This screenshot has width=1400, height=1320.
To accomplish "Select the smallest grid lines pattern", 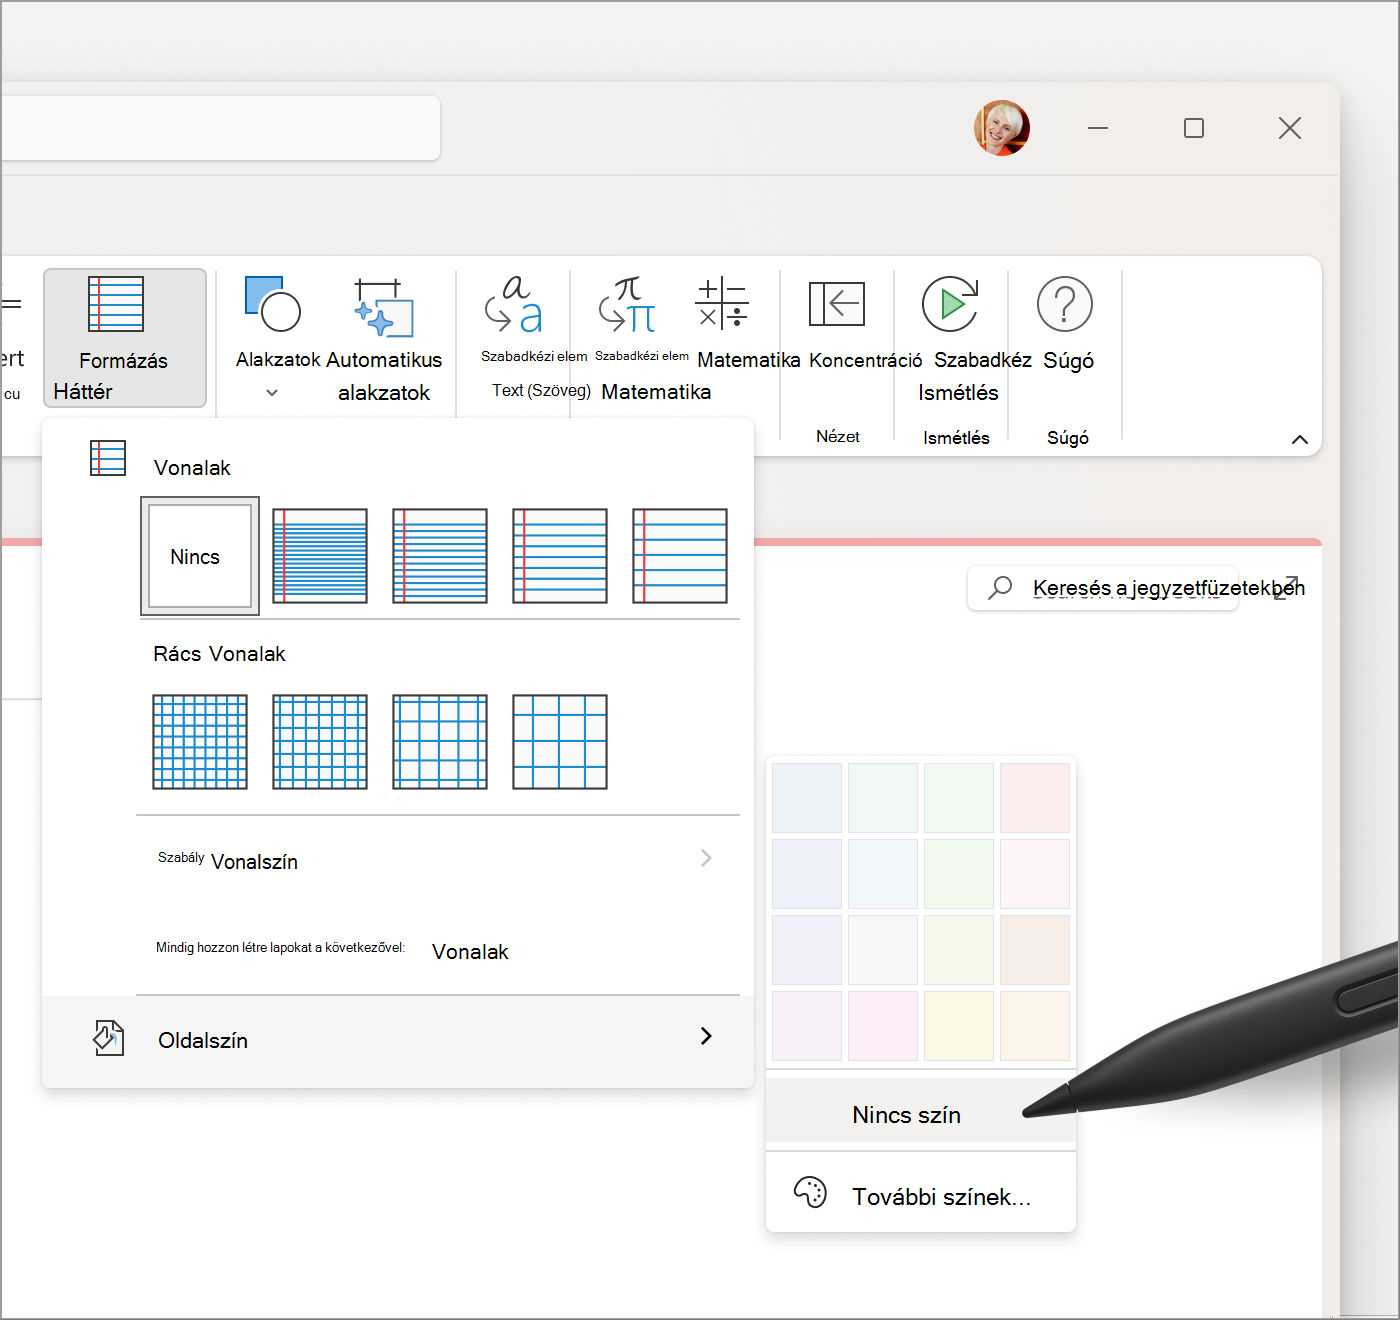I will coord(200,742).
